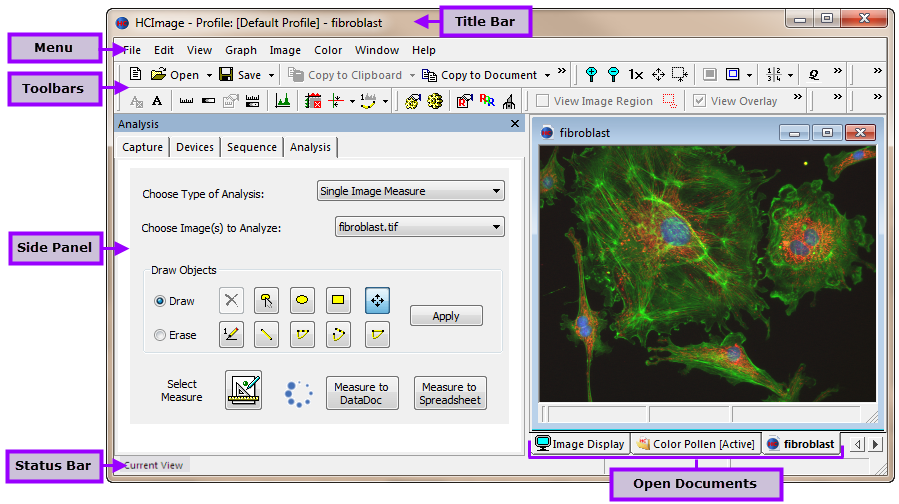The image size is (899, 504).
Task: Open the Edit menu
Action: click(x=163, y=50)
